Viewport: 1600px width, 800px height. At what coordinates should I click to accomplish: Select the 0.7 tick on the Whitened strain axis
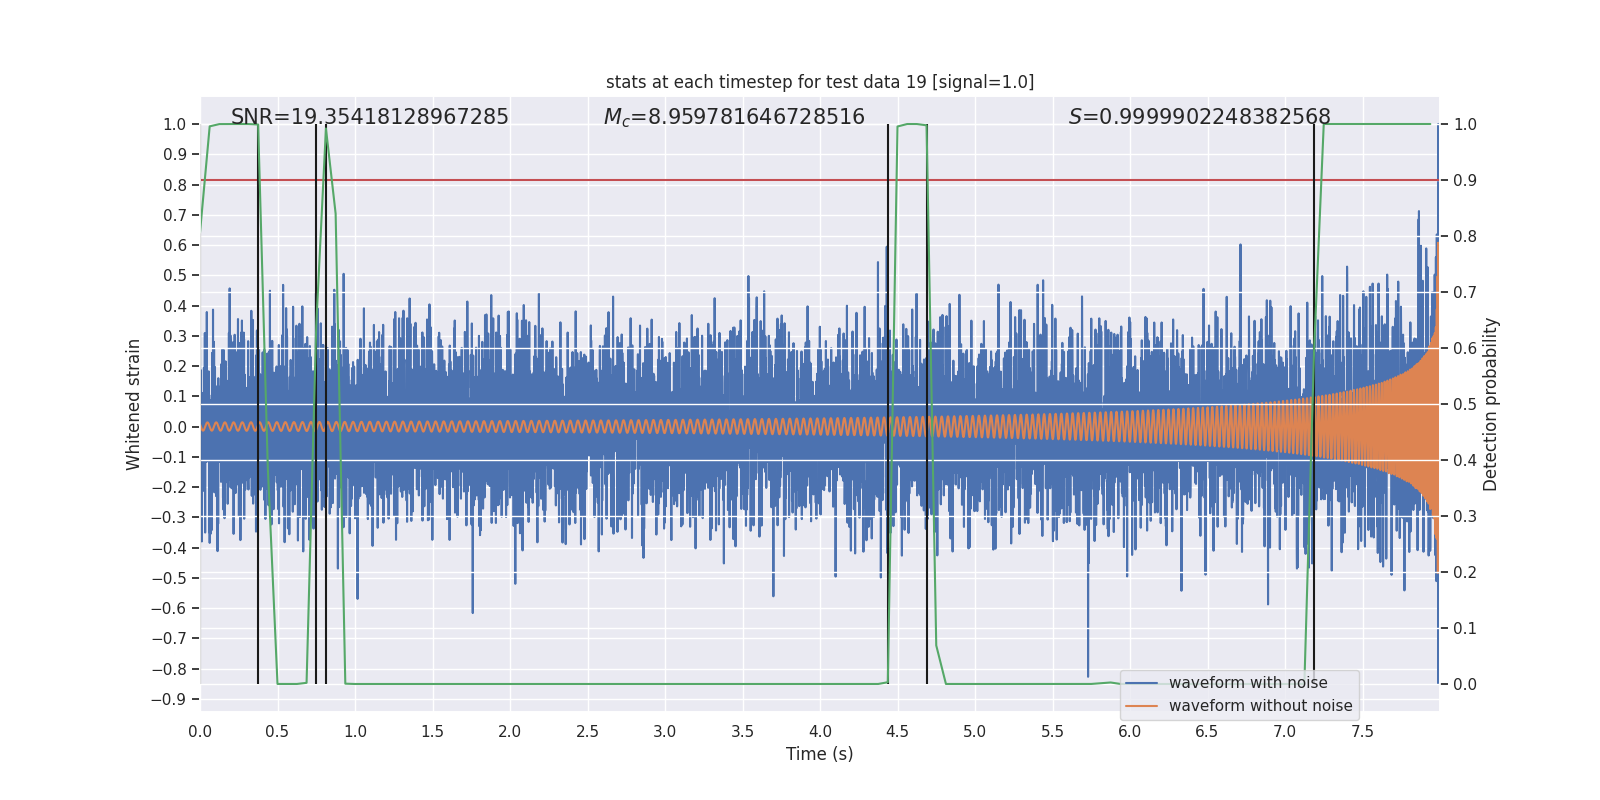[175, 215]
